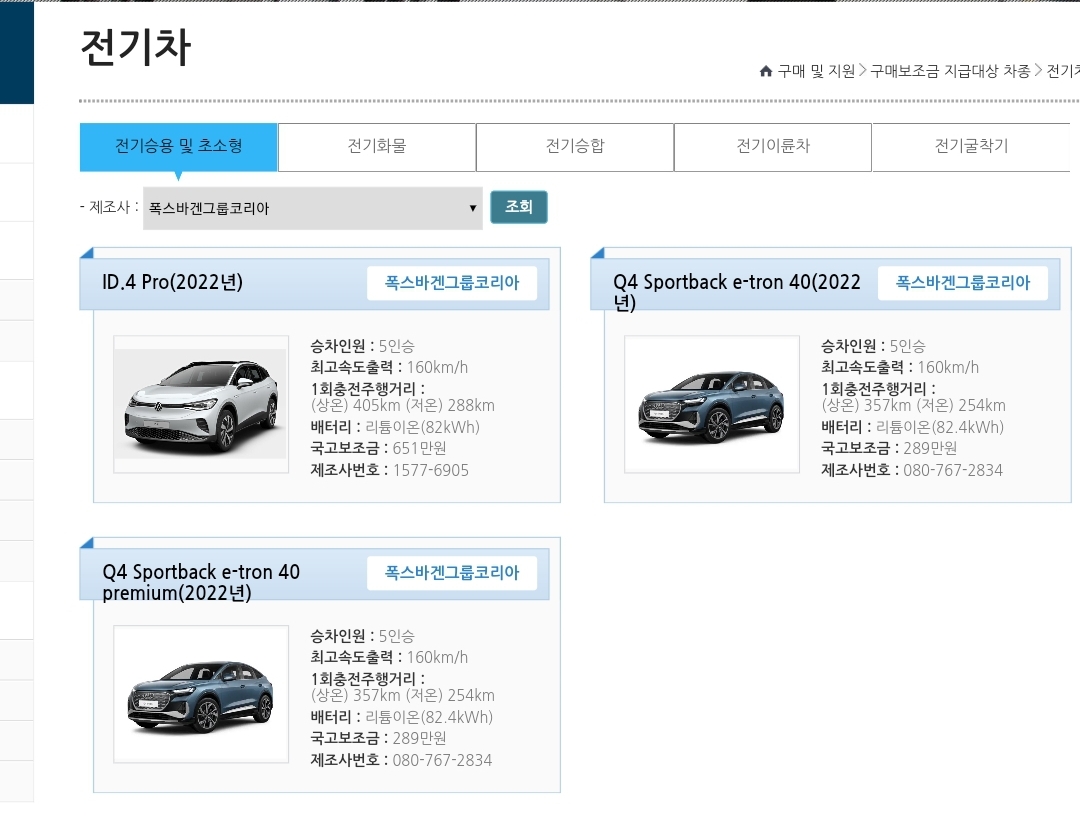Click the Q4 Sportback premium car thumbnail
This screenshot has height=832, width=1080.
pos(201,694)
